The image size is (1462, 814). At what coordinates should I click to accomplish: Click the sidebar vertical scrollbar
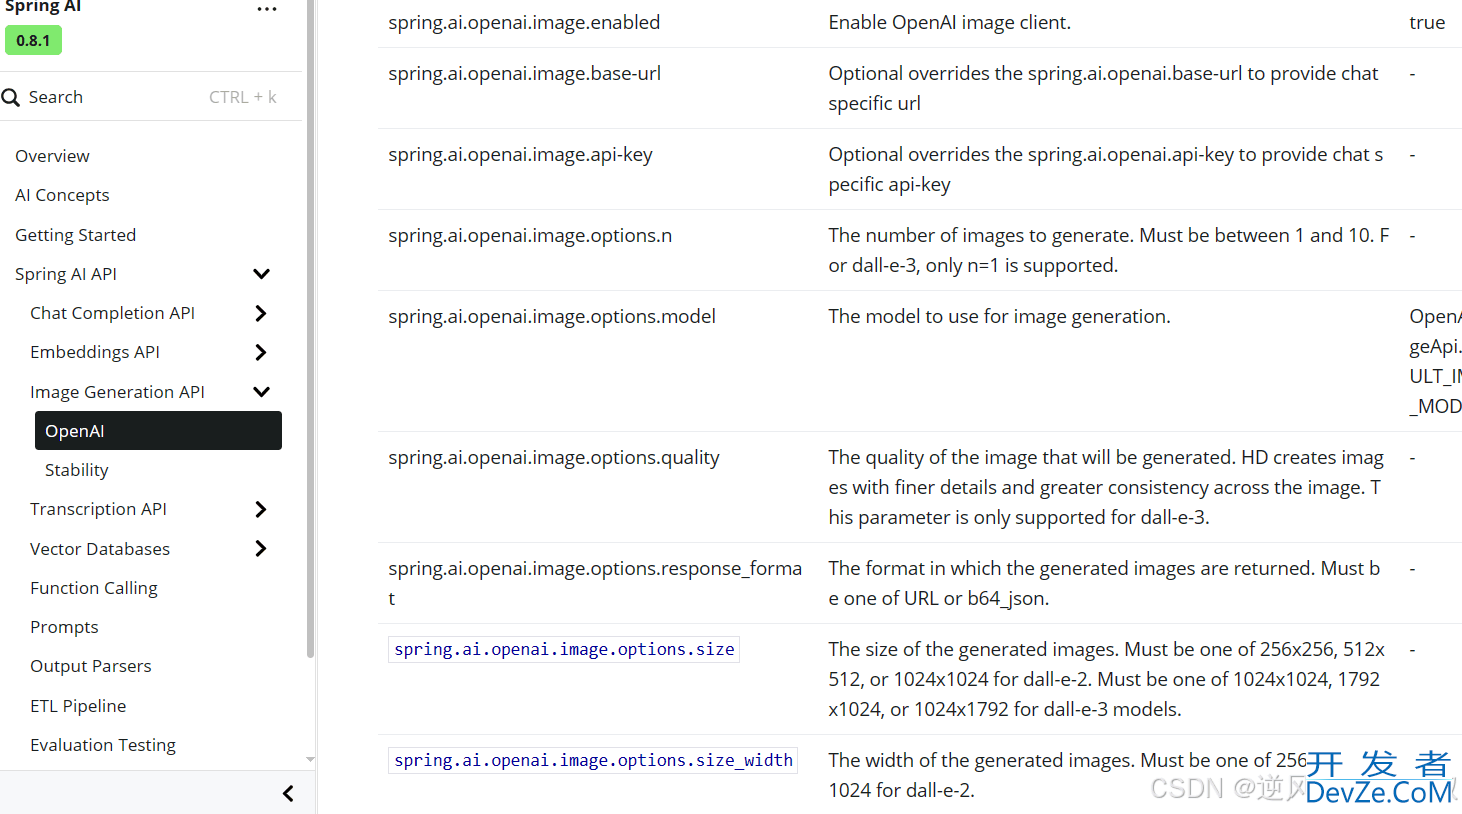[310, 330]
